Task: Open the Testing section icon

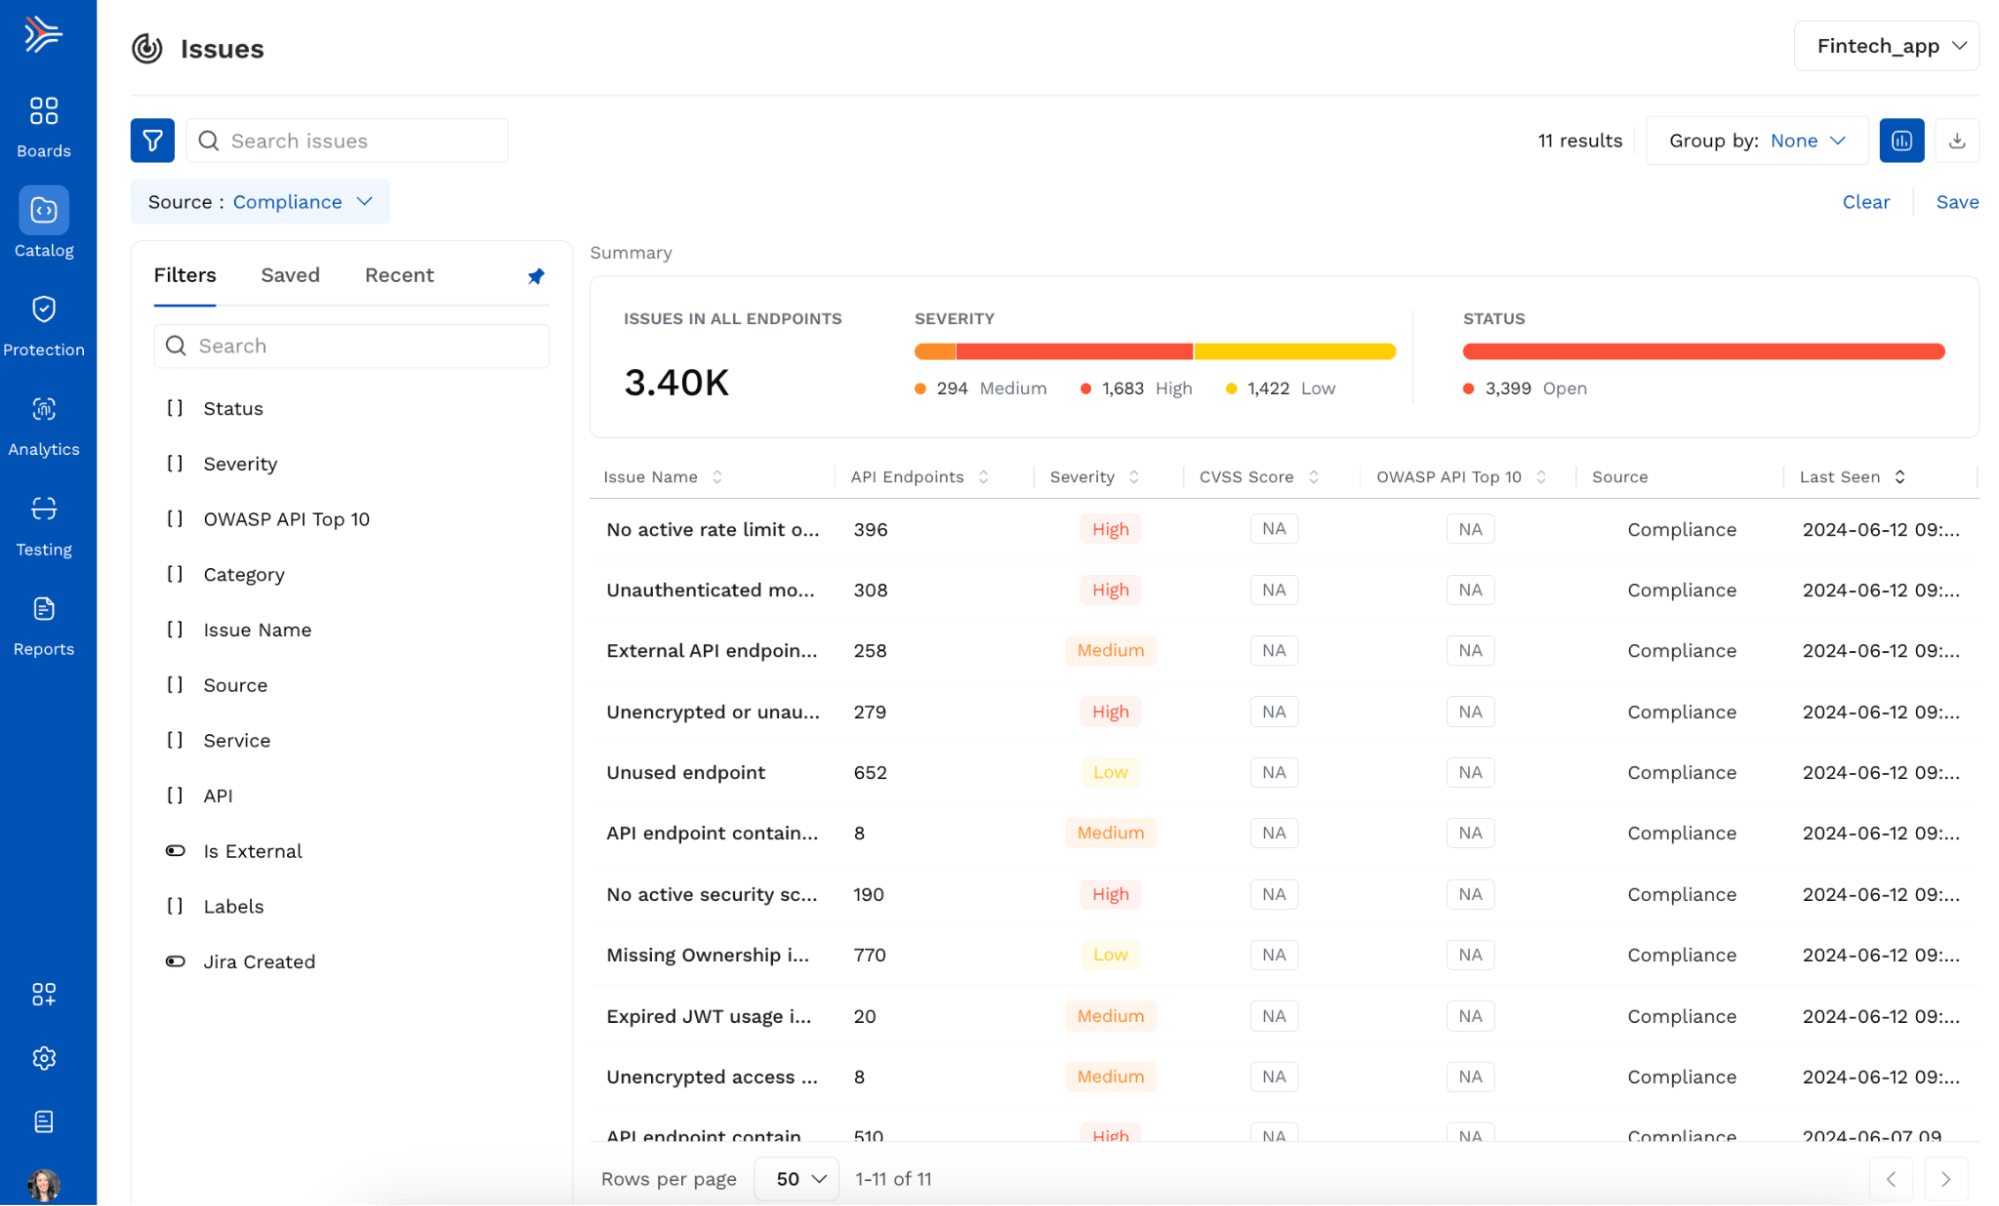Action: (44, 509)
